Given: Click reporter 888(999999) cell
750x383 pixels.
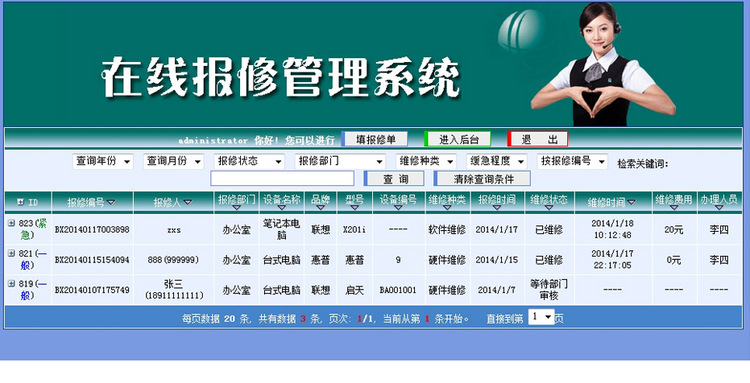Looking at the screenshot, I should click(174, 260).
